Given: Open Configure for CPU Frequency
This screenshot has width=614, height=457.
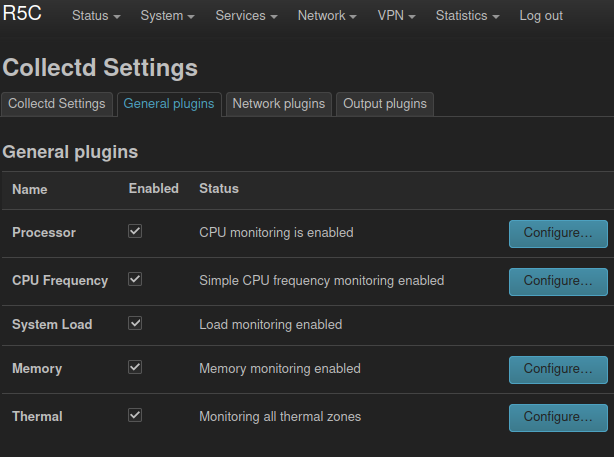Looking at the screenshot, I should [558, 282].
